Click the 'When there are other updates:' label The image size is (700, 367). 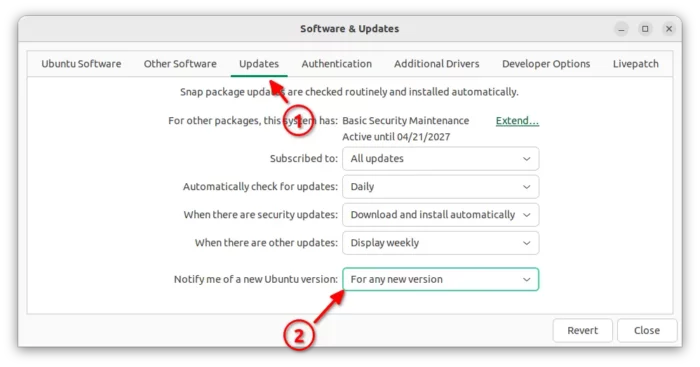266,243
